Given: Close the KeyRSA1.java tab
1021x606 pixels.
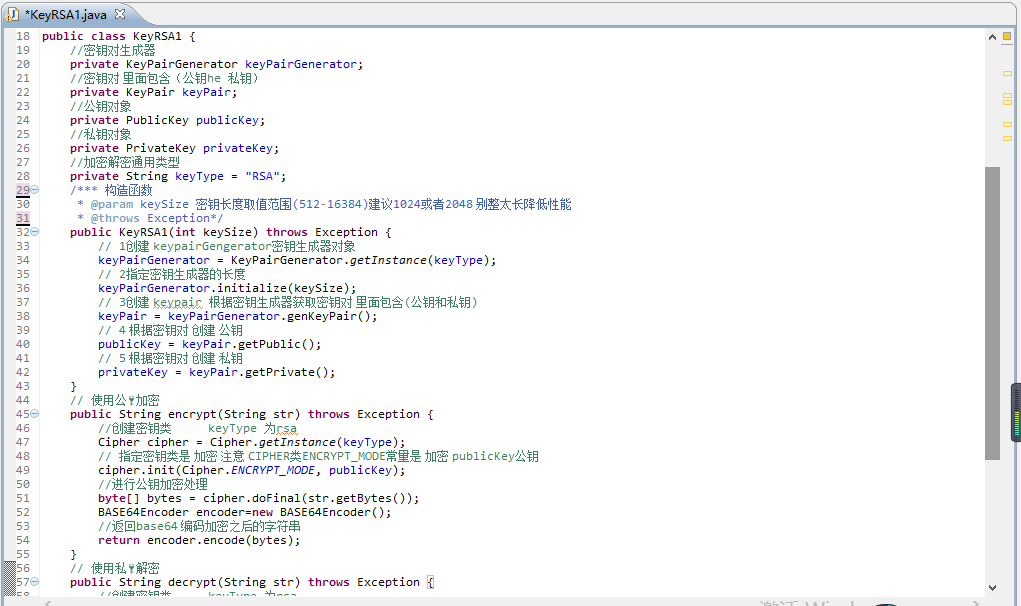Looking at the screenshot, I should 121,14.
